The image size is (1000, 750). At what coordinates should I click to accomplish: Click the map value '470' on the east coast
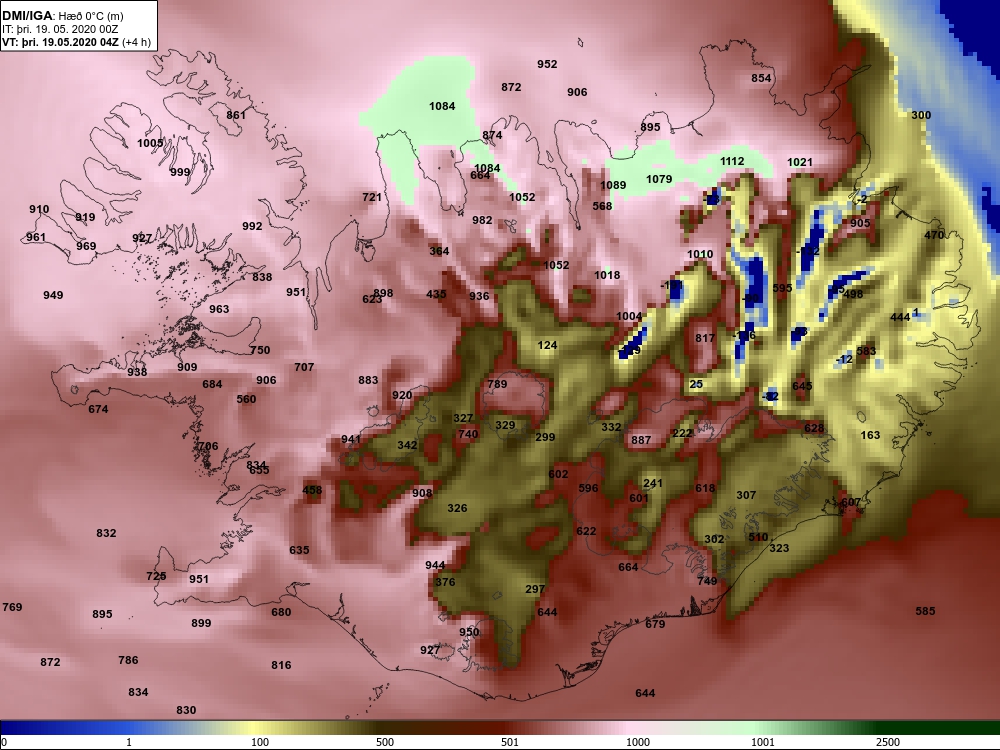(934, 235)
